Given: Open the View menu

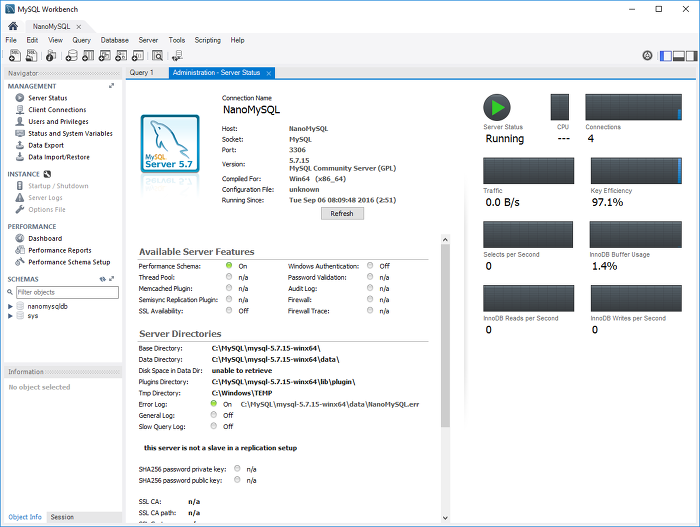Looking at the screenshot, I should (55, 40).
